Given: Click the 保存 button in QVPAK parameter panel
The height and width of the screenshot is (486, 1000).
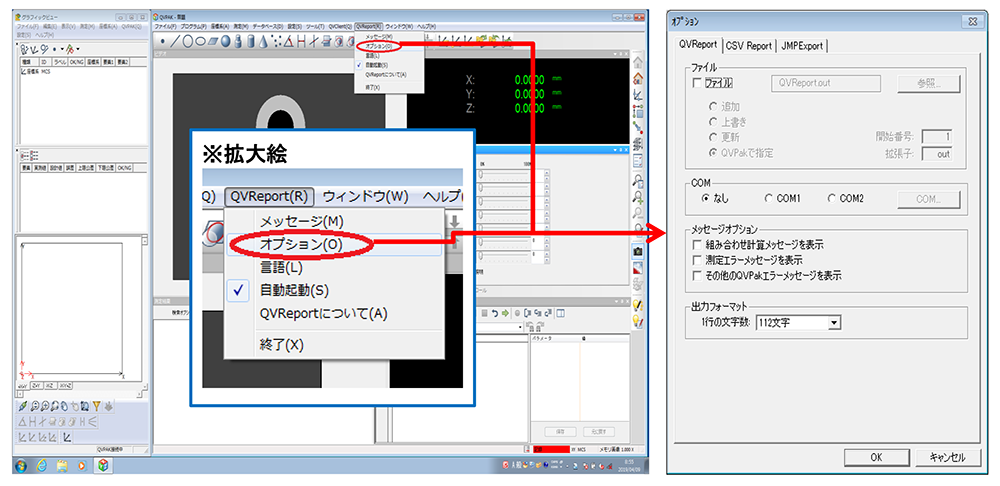Looking at the screenshot, I should 561,432.
